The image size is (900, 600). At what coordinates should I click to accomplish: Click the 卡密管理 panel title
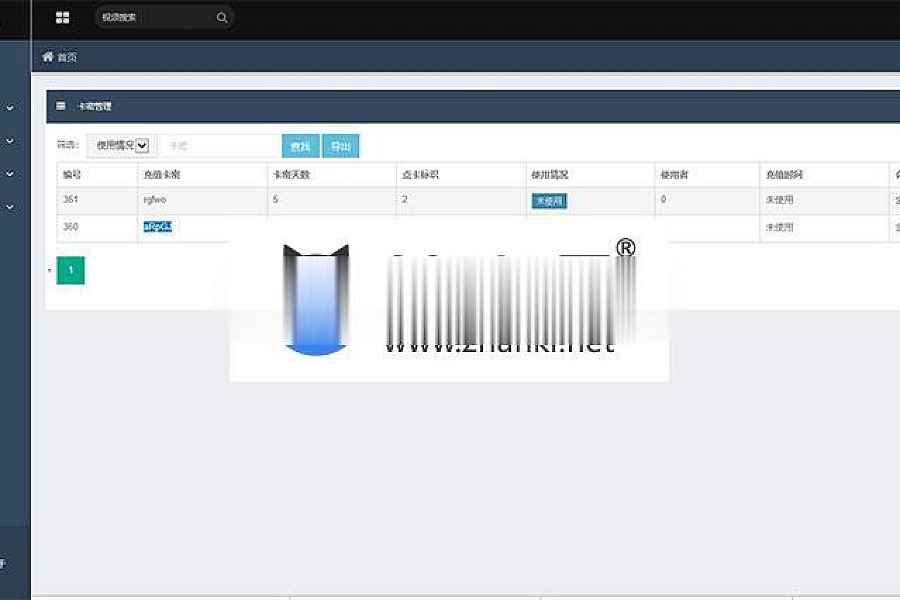(x=95, y=106)
